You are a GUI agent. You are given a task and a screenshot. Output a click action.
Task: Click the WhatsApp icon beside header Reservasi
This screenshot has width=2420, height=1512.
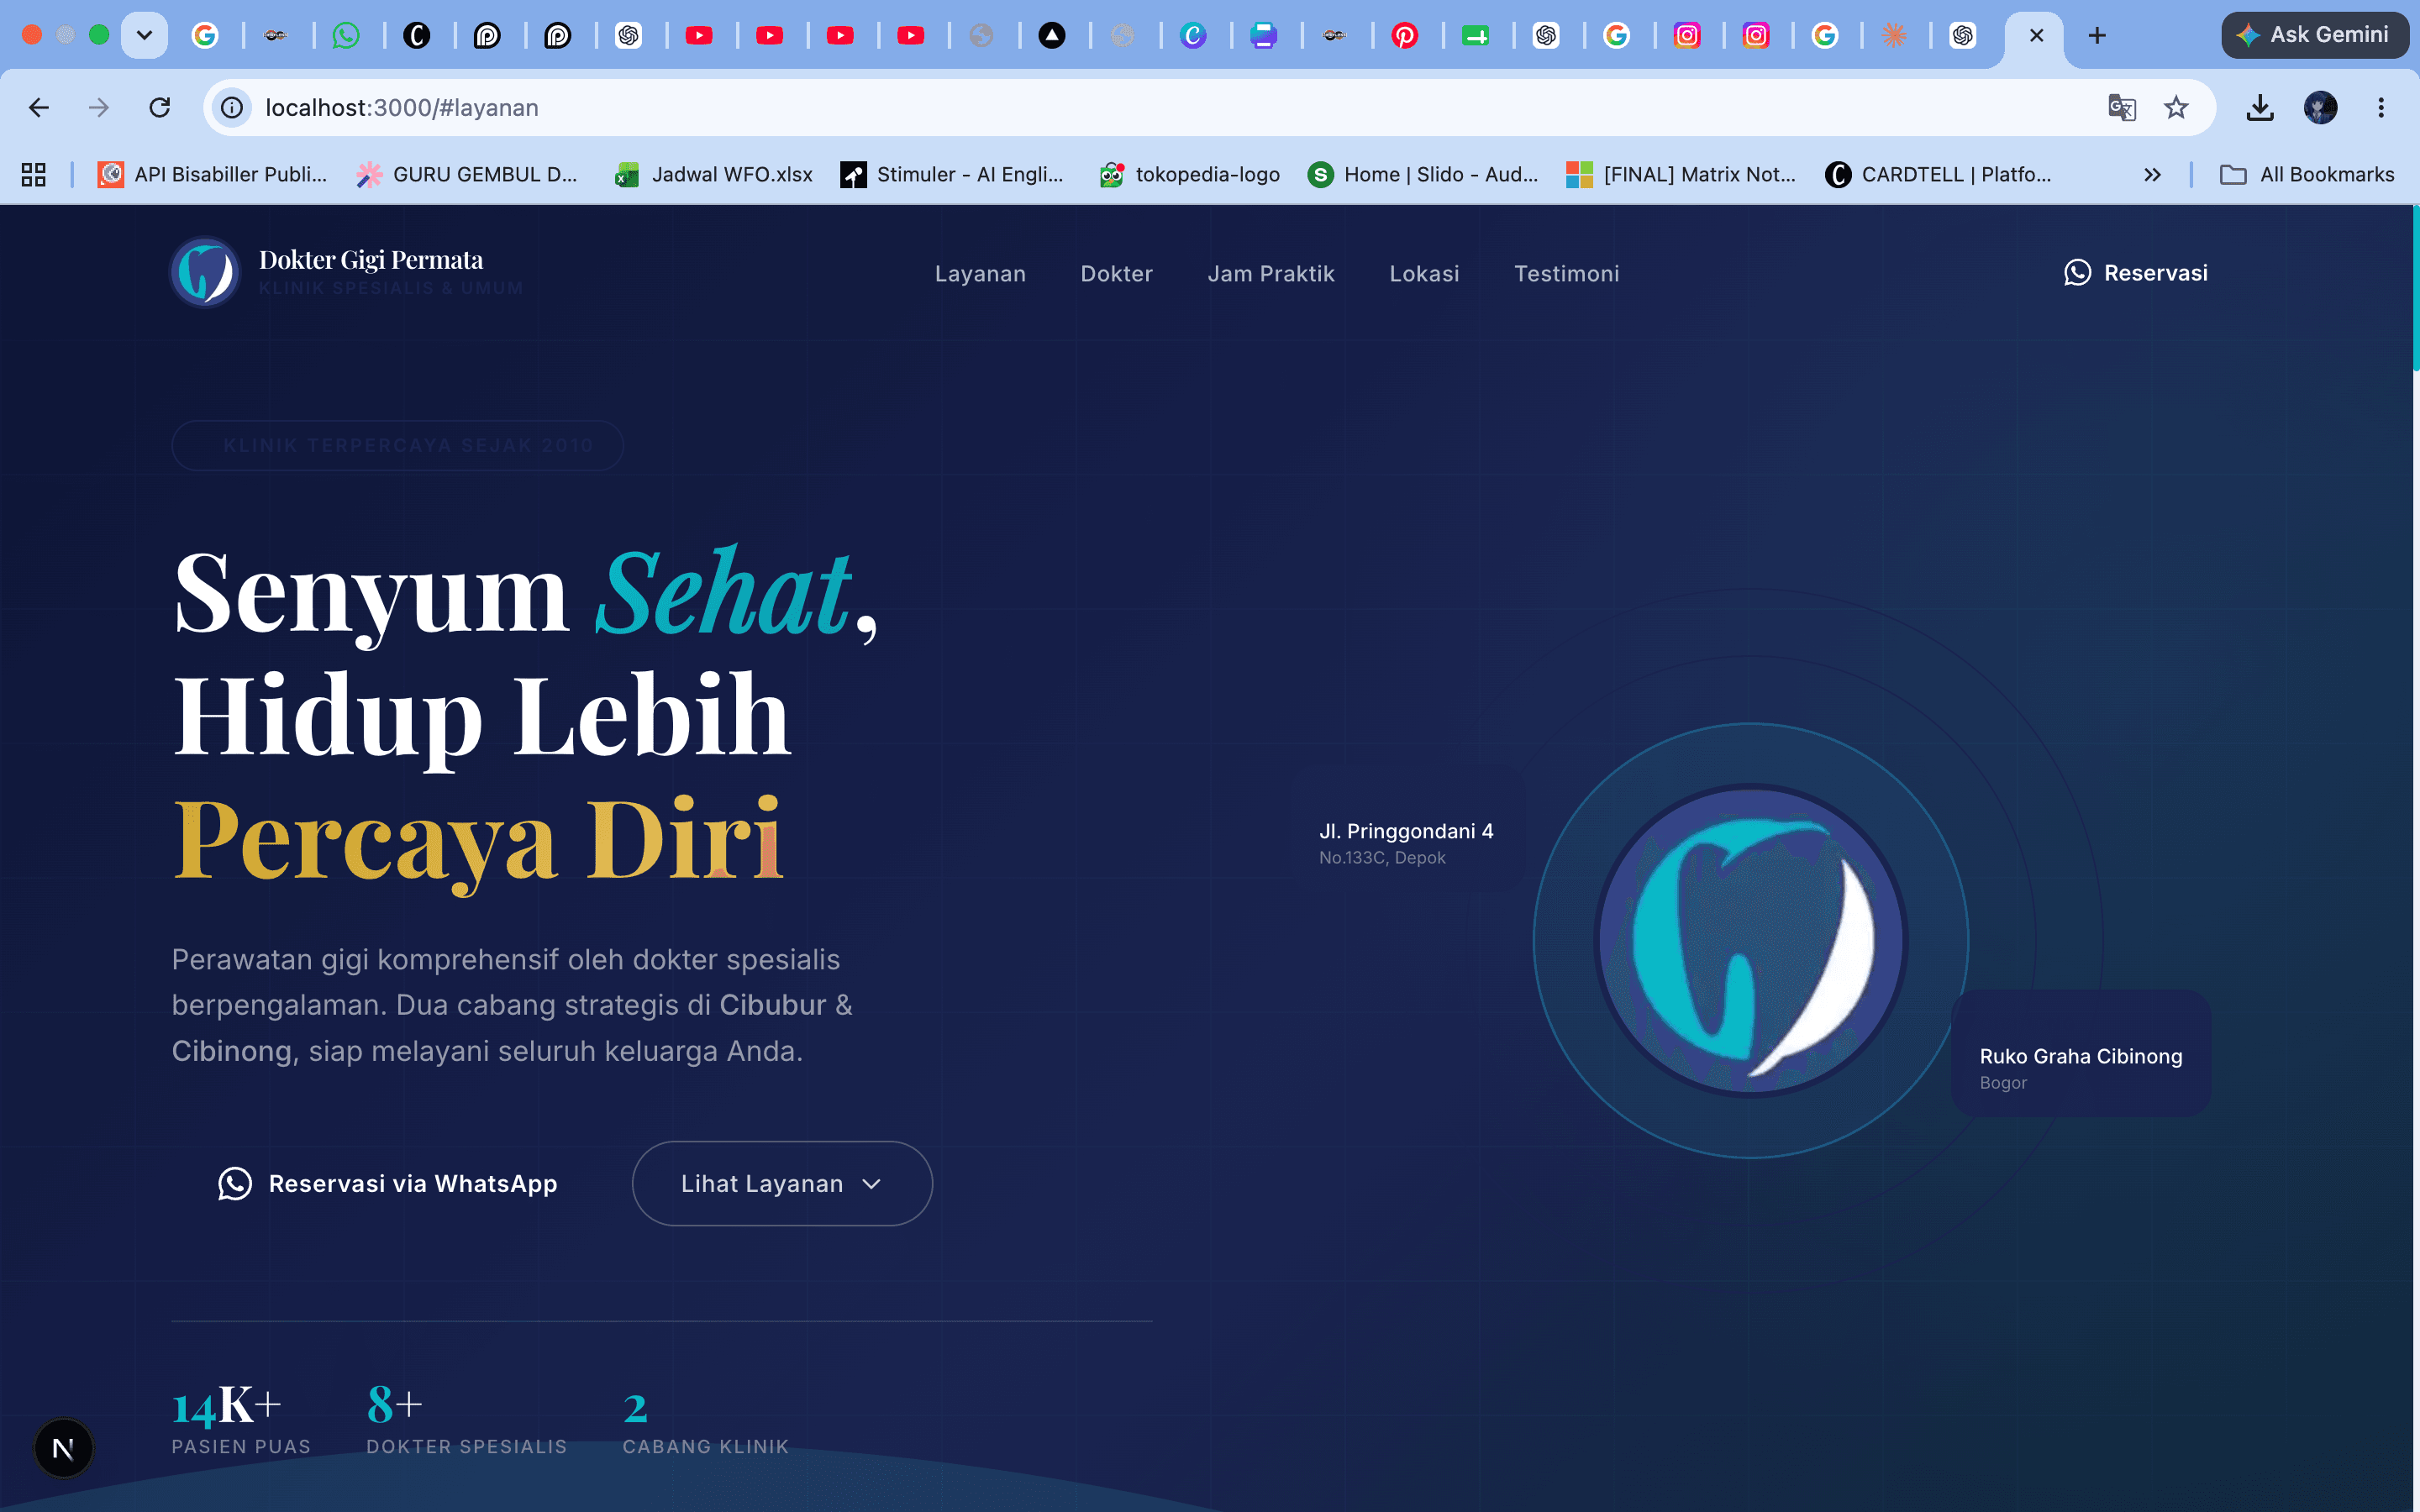point(2077,272)
